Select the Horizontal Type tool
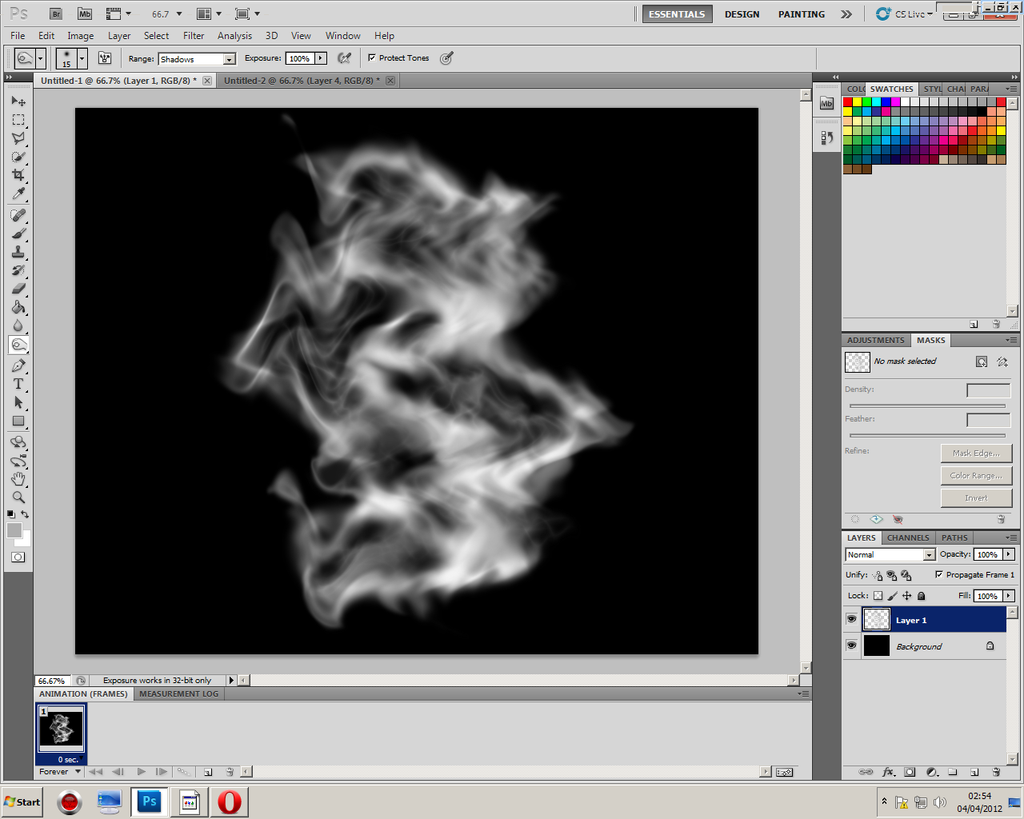 (x=18, y=384)
